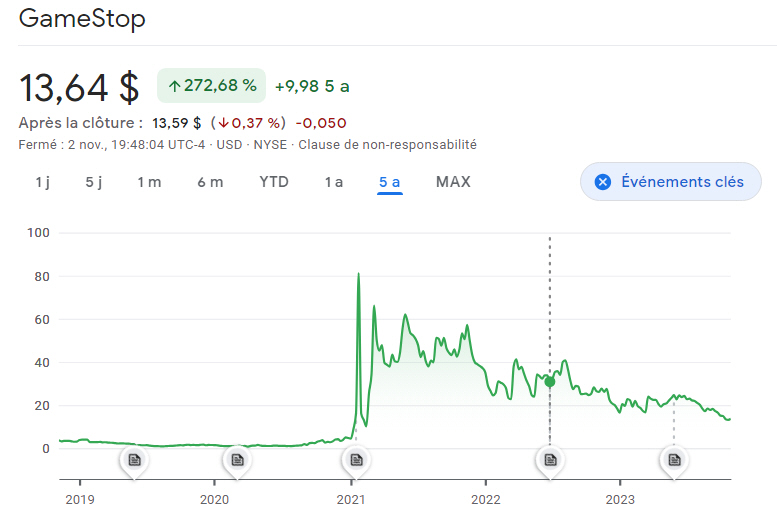
Task: Open the news marker near mid-2019
Action: [x=134, y=459]
